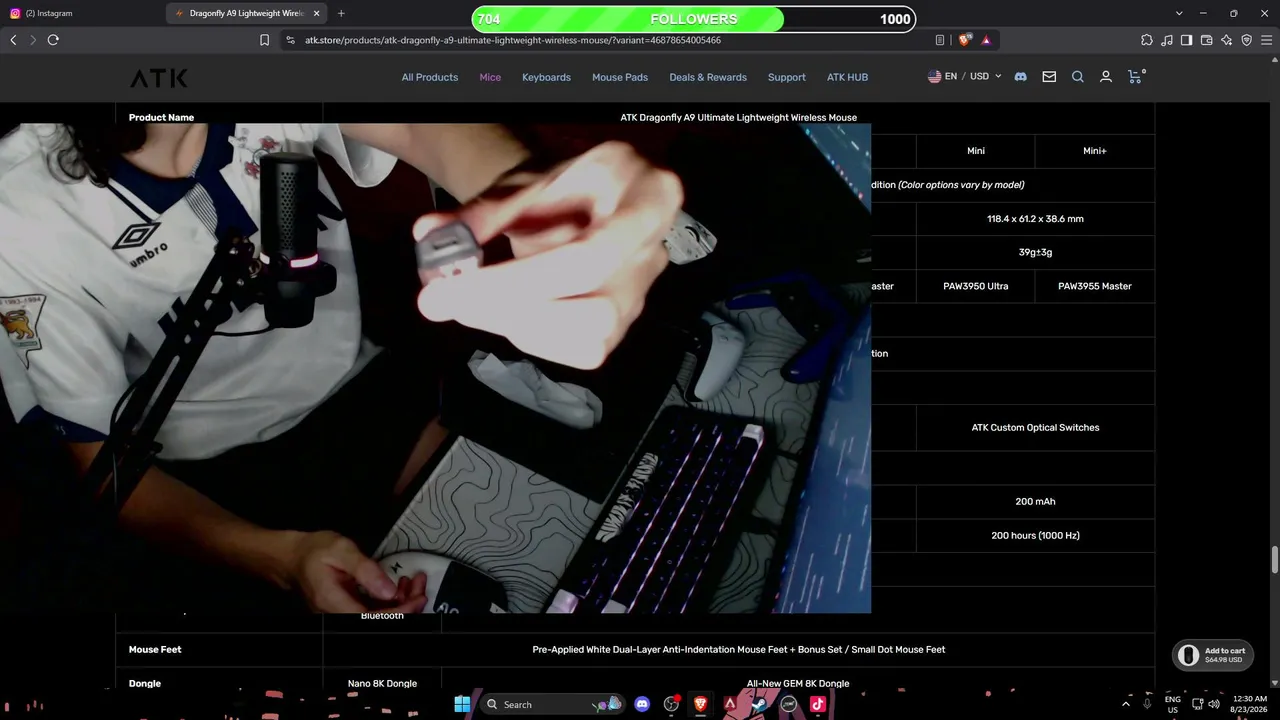Open the browser hamburger main menu
This screenshot has width=1280, height=720.
tap(1267, 40)
